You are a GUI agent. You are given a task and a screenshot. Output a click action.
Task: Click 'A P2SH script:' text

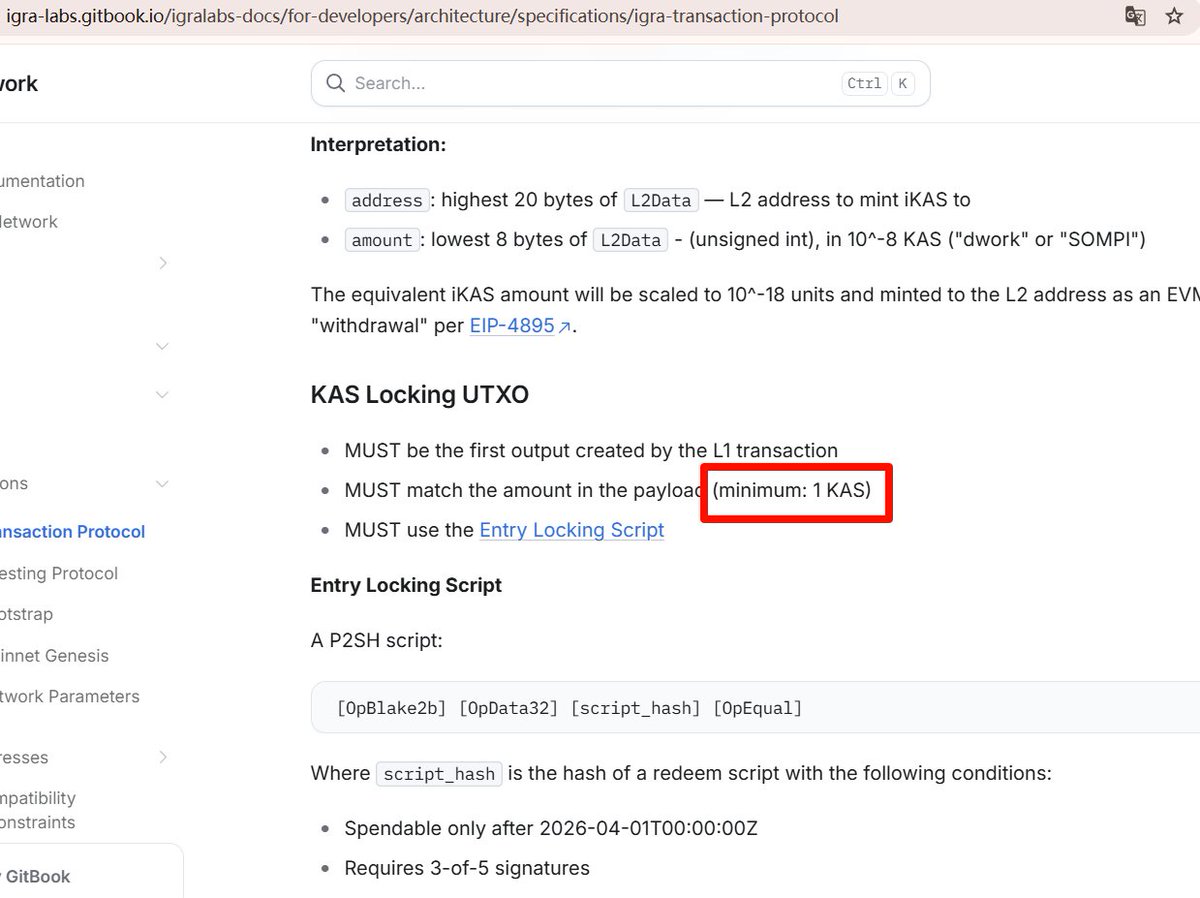pyautogui.click(x=376, y=640)
